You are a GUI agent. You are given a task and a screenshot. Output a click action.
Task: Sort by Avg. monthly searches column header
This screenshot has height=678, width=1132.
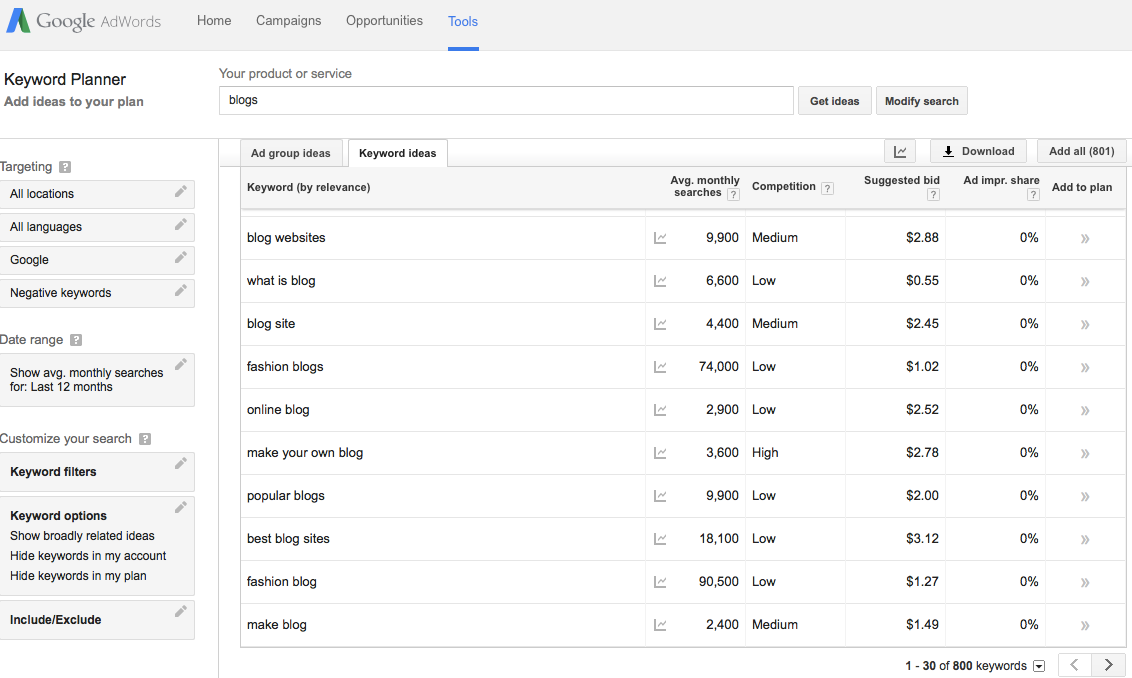coord(704,186)
